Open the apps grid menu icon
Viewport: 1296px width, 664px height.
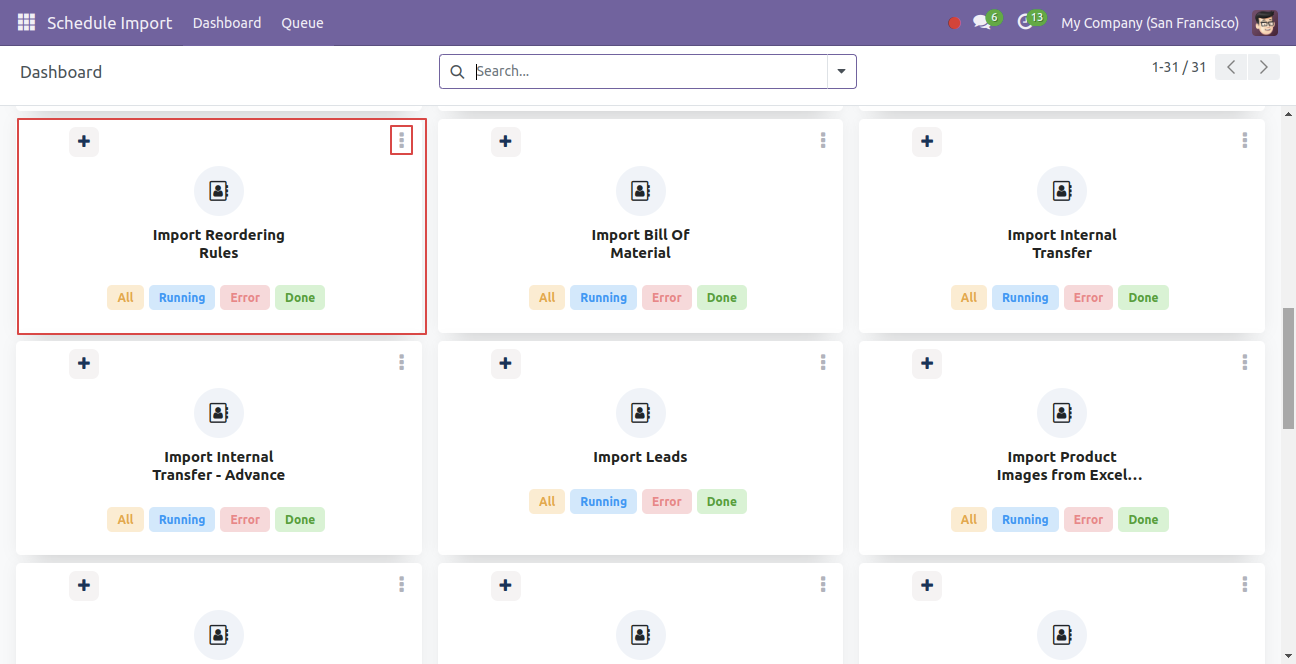point(26,22)
